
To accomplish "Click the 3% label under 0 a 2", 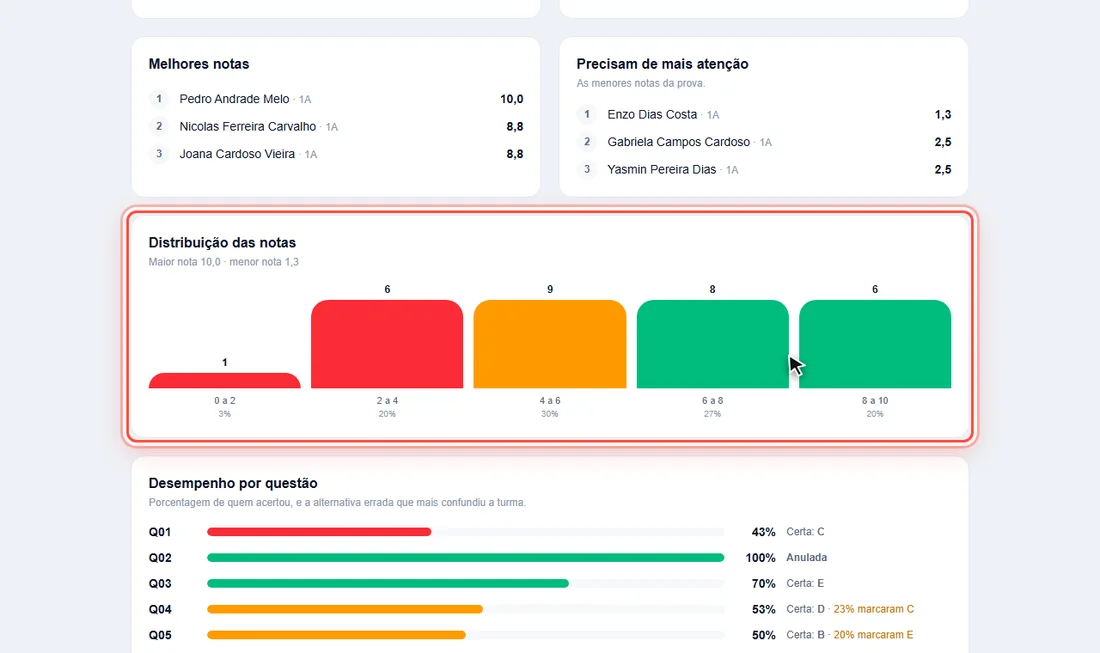I will pos(224,414).
